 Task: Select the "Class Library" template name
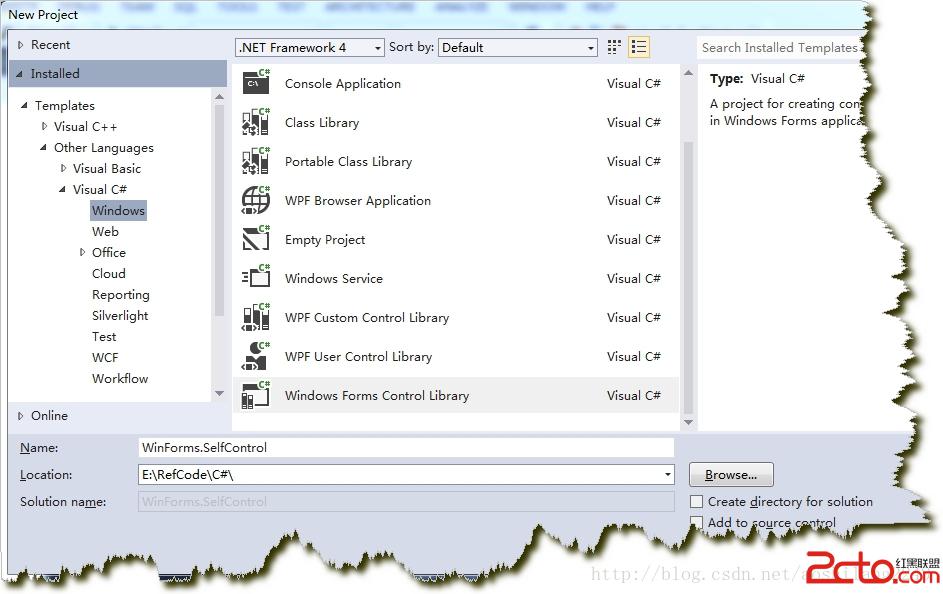pyautogui.click(x=322, y=123)
